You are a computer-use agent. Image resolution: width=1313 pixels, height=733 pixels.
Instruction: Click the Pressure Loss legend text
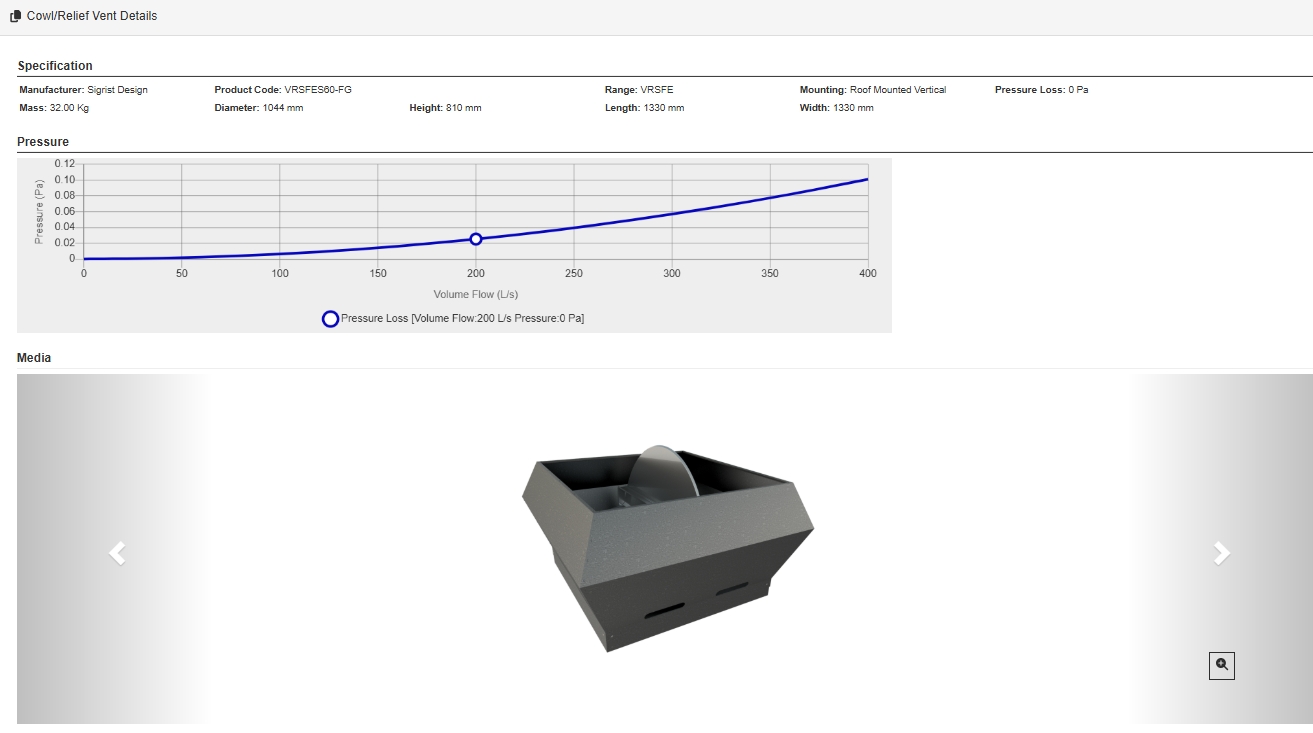pyautogui.click(x=462, y=319)
